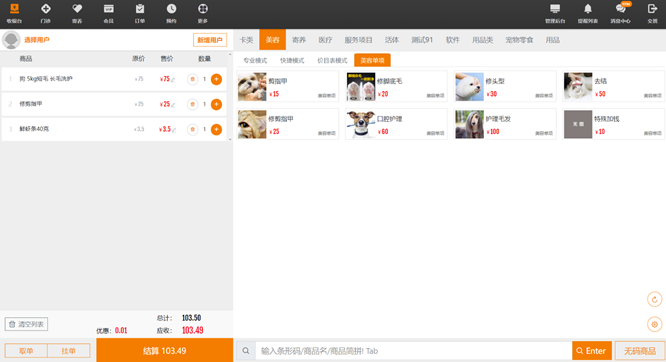Click the cart list scrollbar down arrow
The image size is (666, 362).
[x=230, y=139]
